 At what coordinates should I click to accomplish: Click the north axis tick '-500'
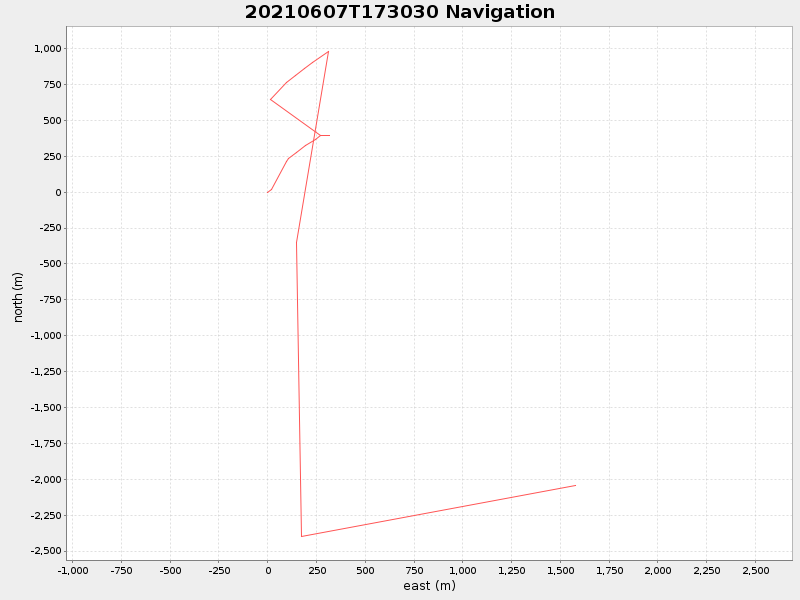click(x=51, y=264)
